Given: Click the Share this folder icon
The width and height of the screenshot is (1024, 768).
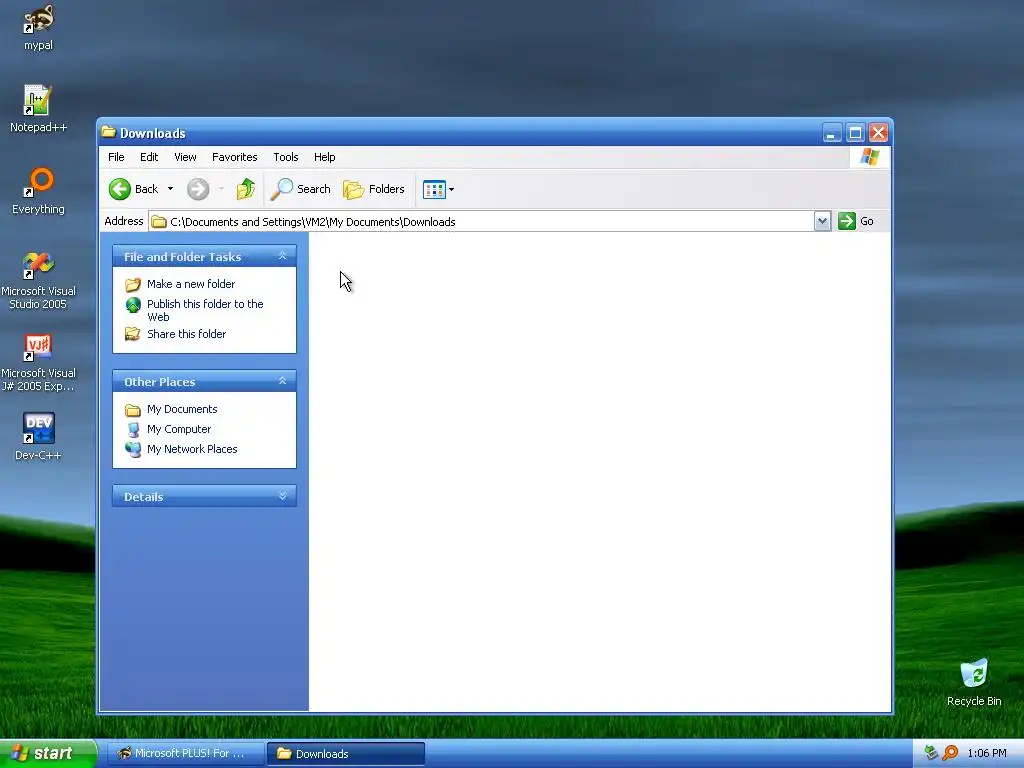Looking at the screenshot, I should 133,334.
